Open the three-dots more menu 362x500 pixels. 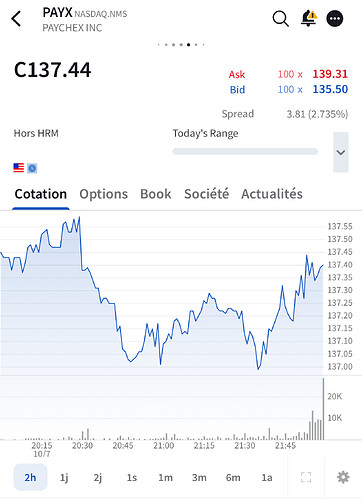point(335,19)
